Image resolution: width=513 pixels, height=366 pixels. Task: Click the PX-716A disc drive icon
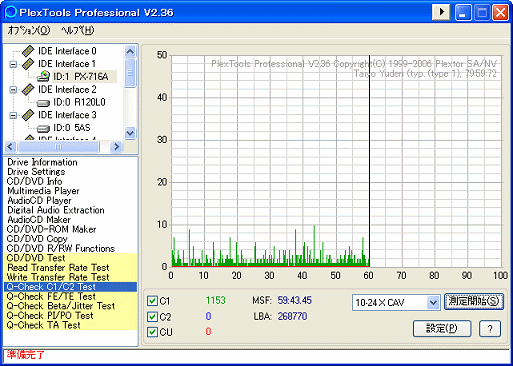(43, 76)
